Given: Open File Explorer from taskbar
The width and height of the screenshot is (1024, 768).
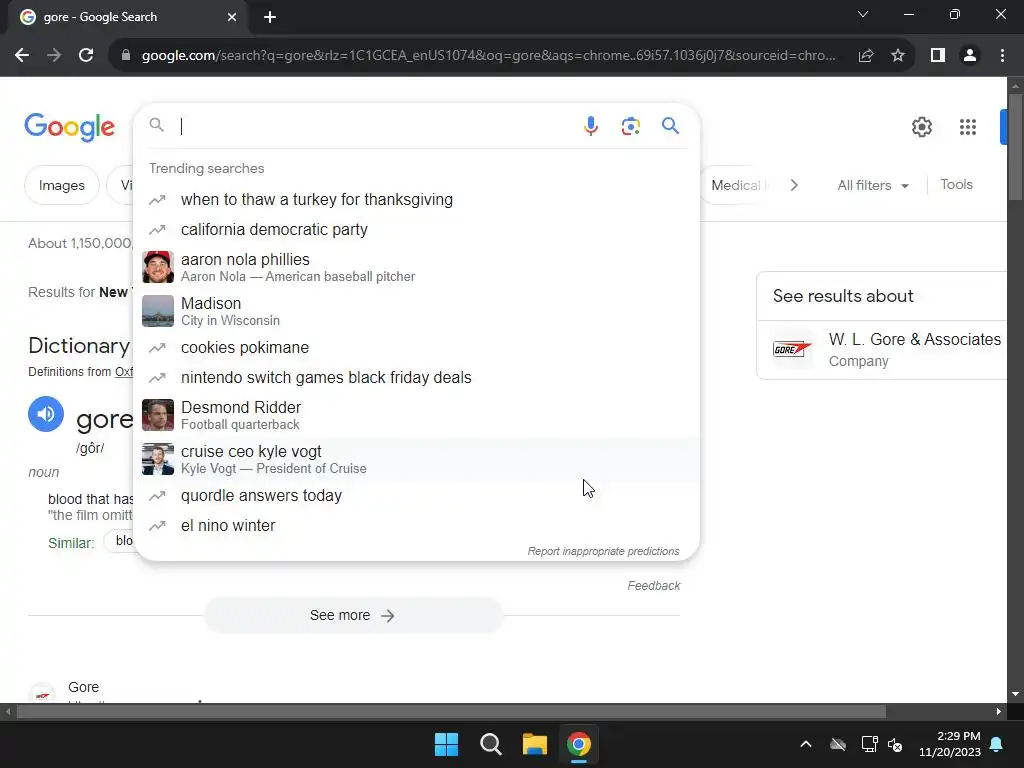Looking at the screenshot, I should 534,744.
